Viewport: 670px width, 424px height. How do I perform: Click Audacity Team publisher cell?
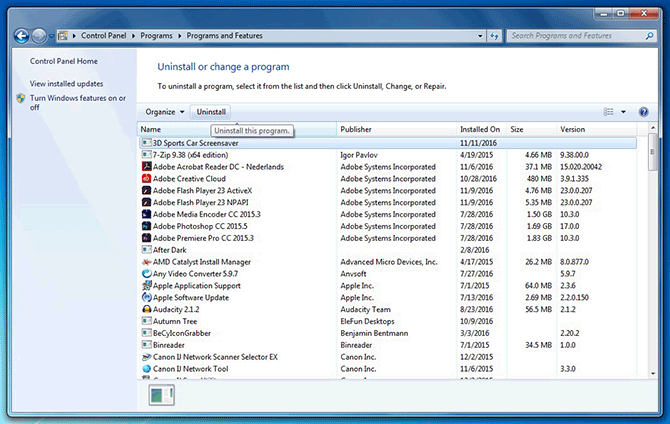pos(365,309)
